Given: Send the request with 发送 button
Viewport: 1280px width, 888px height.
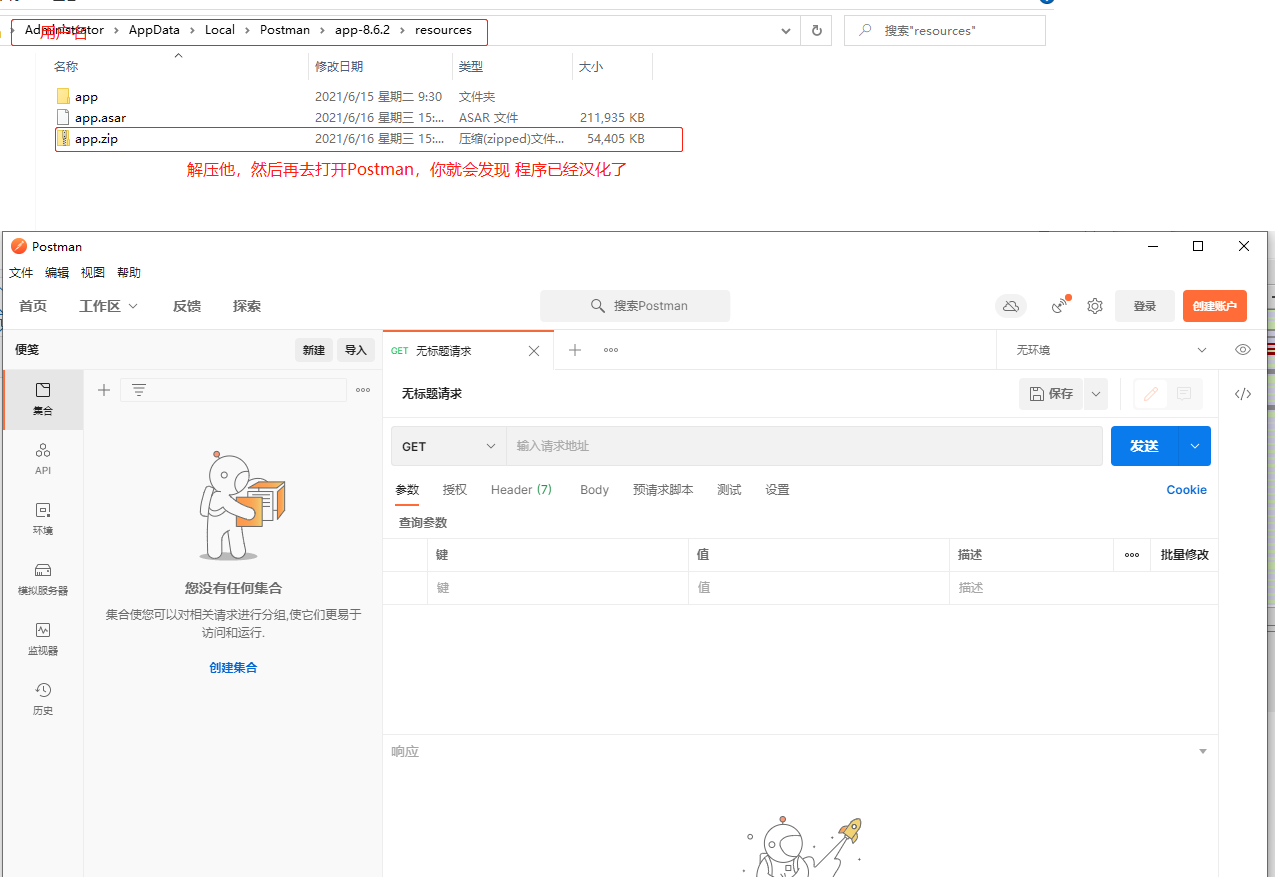Looking at the screenshot, I should pyautogui.click(x=1145, y=446).
